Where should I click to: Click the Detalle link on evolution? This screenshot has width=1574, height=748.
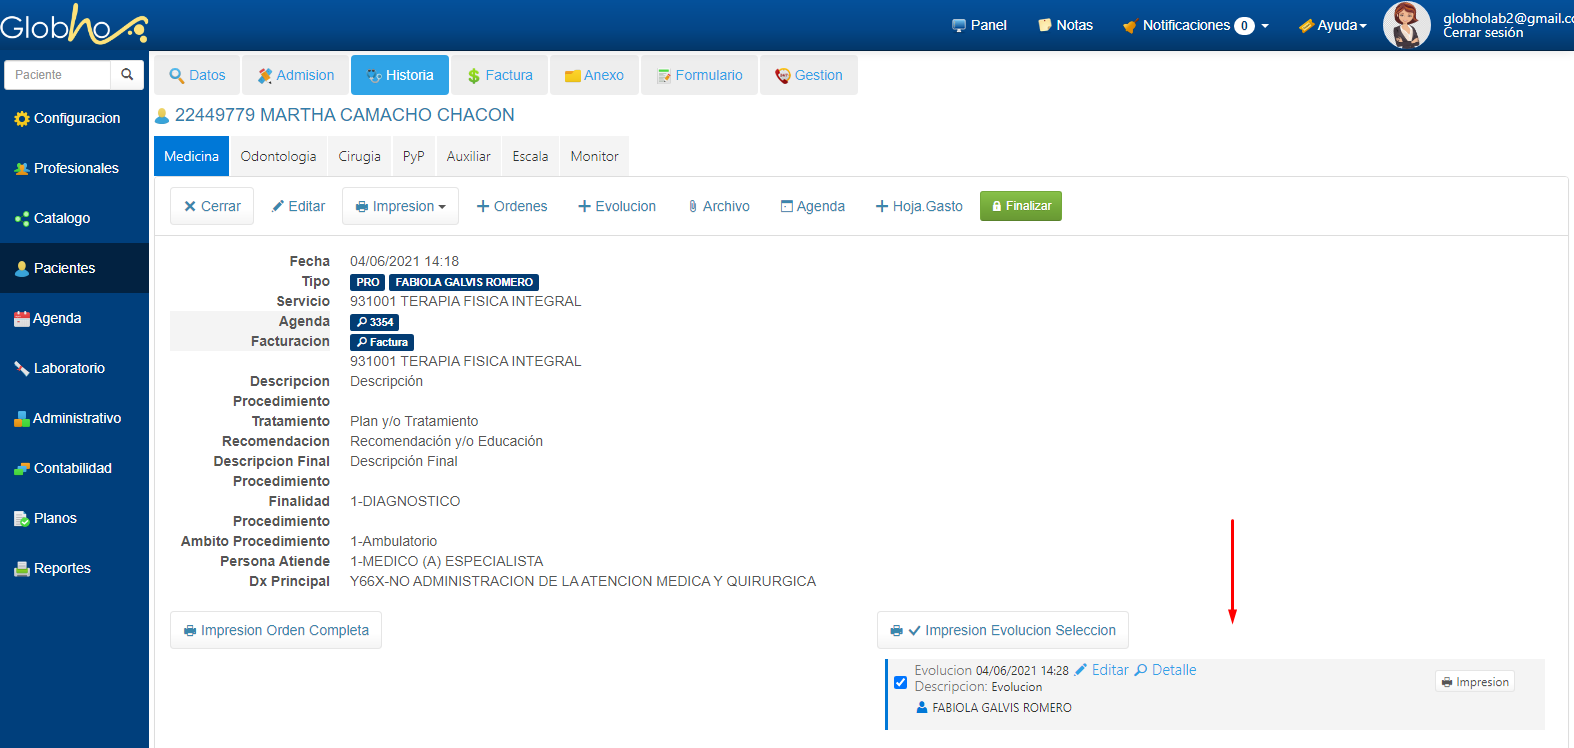pos(1166,670)
